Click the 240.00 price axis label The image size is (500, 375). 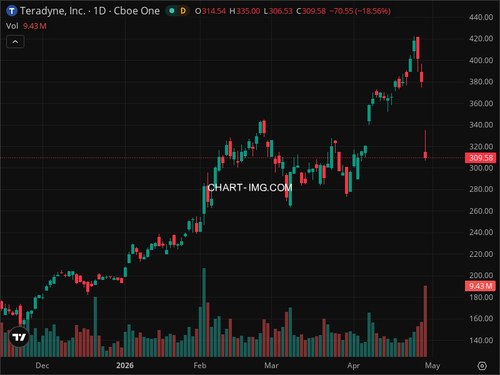[x=481, y=232]
